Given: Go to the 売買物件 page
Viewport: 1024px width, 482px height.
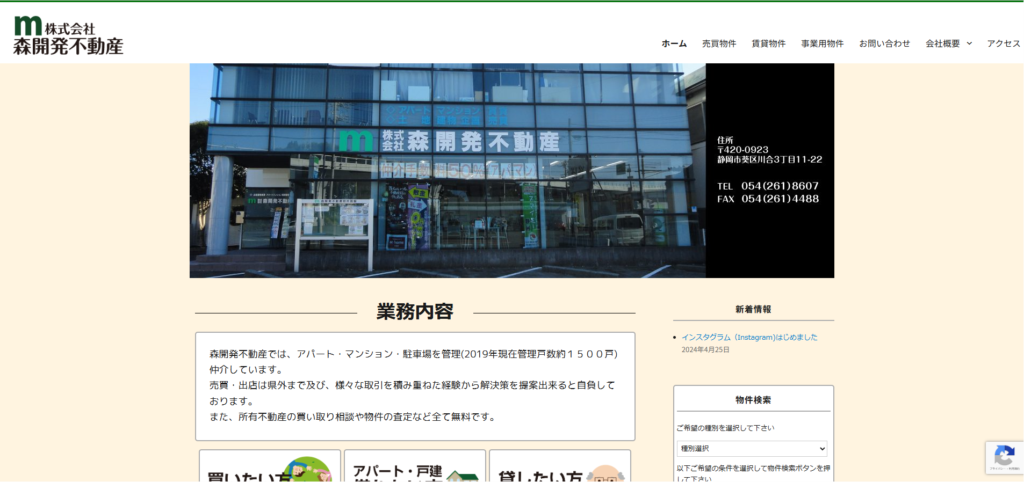Looking at the screenshot, I should 719,44.
